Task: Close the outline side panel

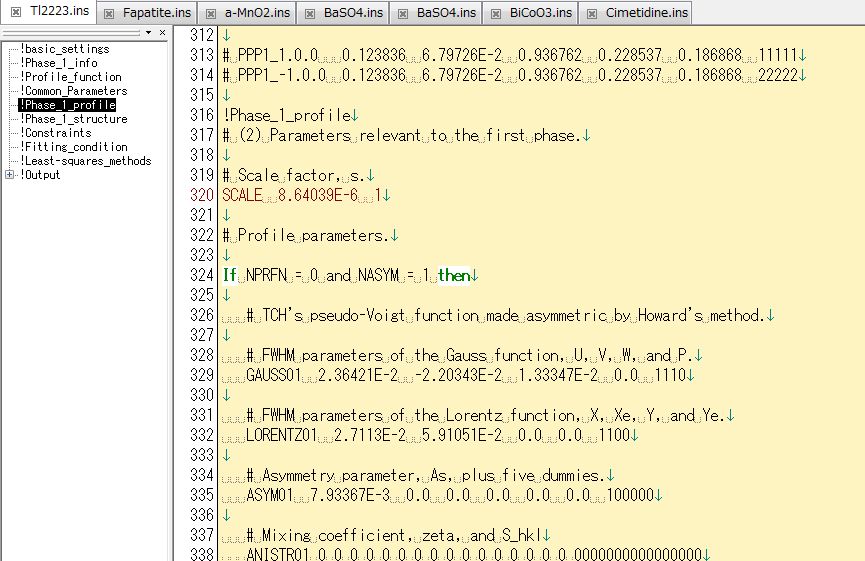Action: tap(162, 33)
